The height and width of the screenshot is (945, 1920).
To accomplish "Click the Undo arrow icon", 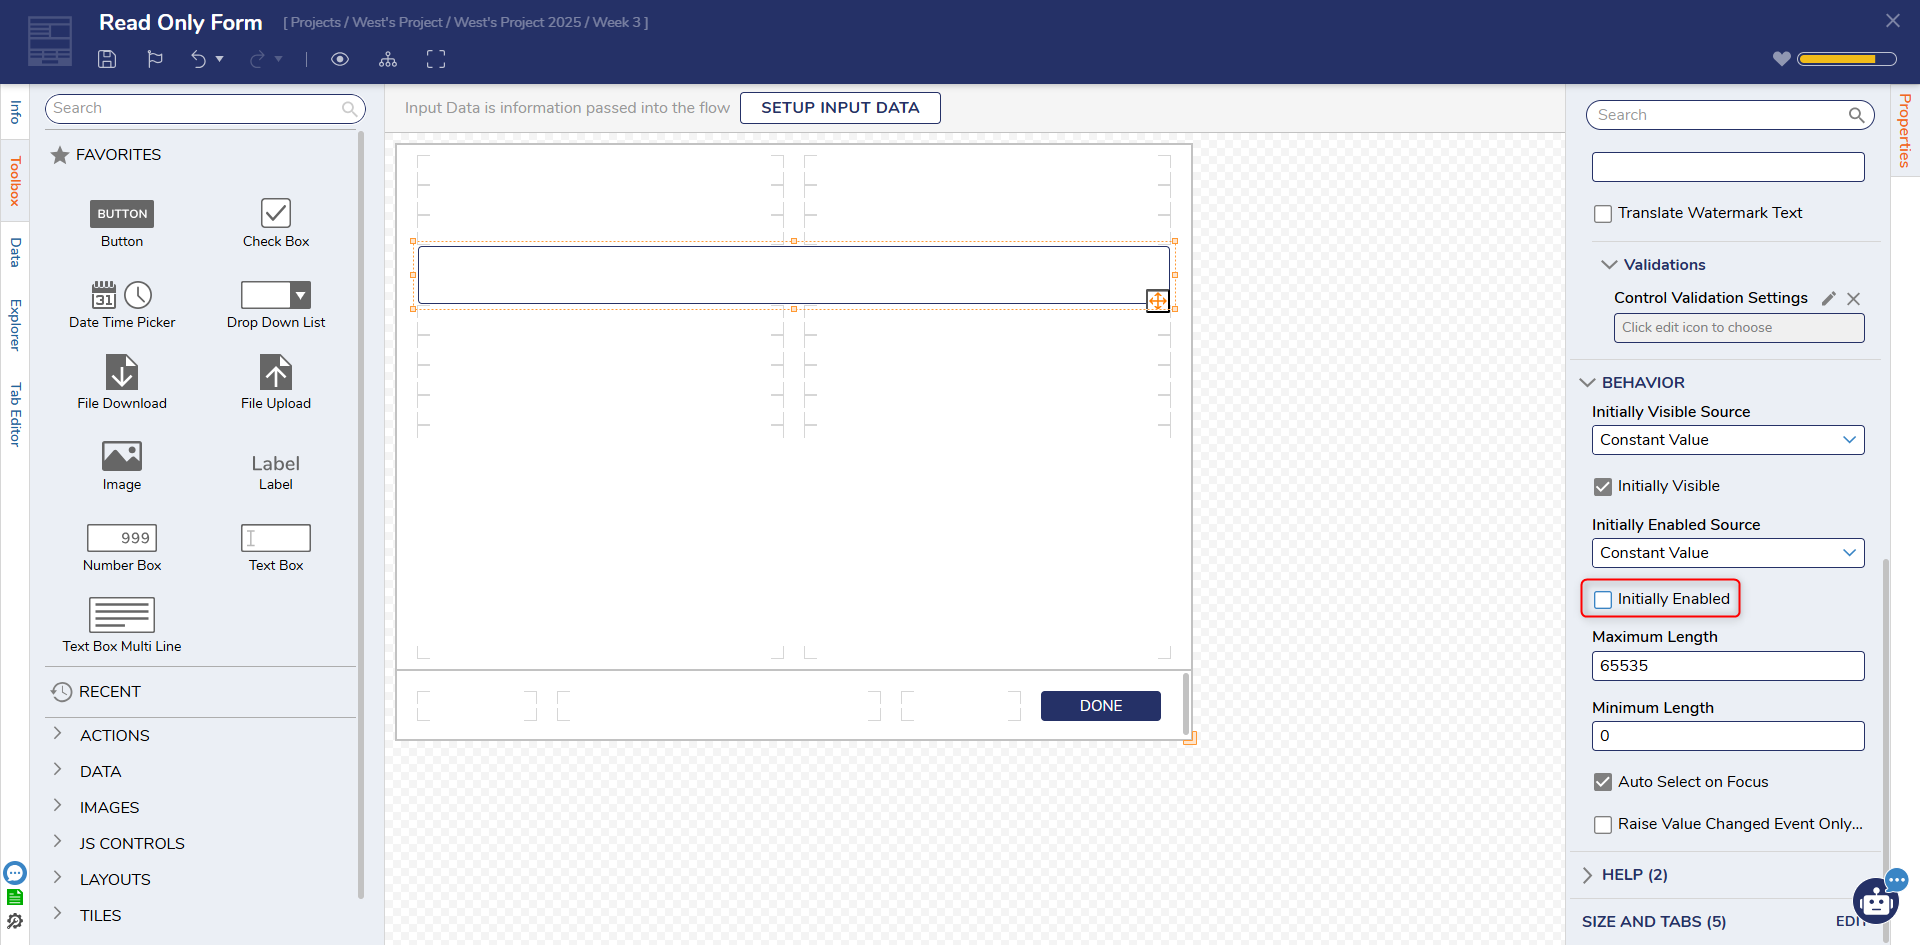I will 198,59.
